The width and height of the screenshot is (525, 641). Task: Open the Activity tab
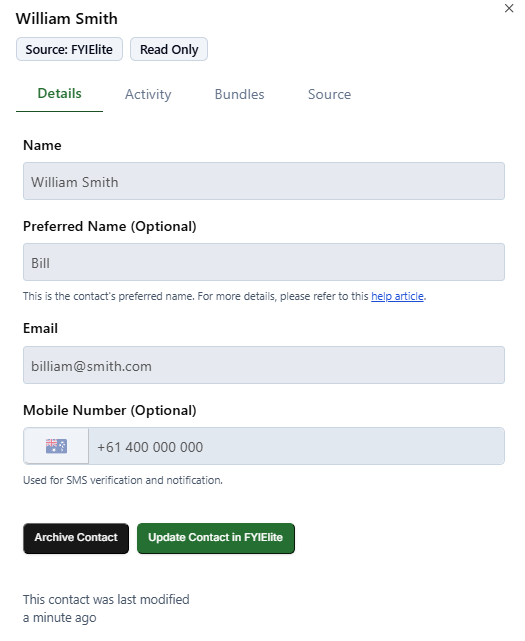click(x=148, y=94)
